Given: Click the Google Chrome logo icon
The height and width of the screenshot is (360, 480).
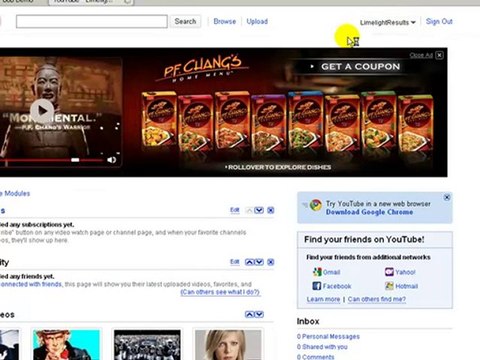Looking at the screenshot, I should pyautogui.click(x=315, y=205).
